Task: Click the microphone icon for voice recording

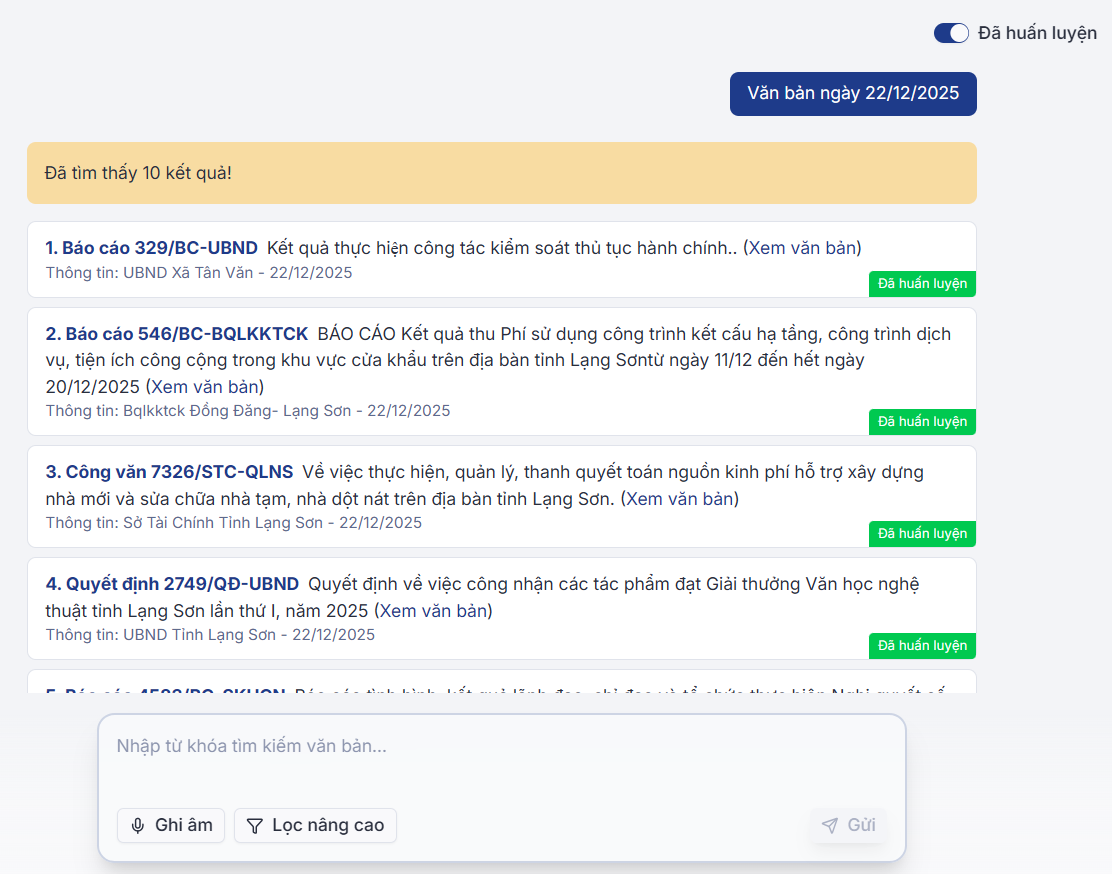Action: 138,826
